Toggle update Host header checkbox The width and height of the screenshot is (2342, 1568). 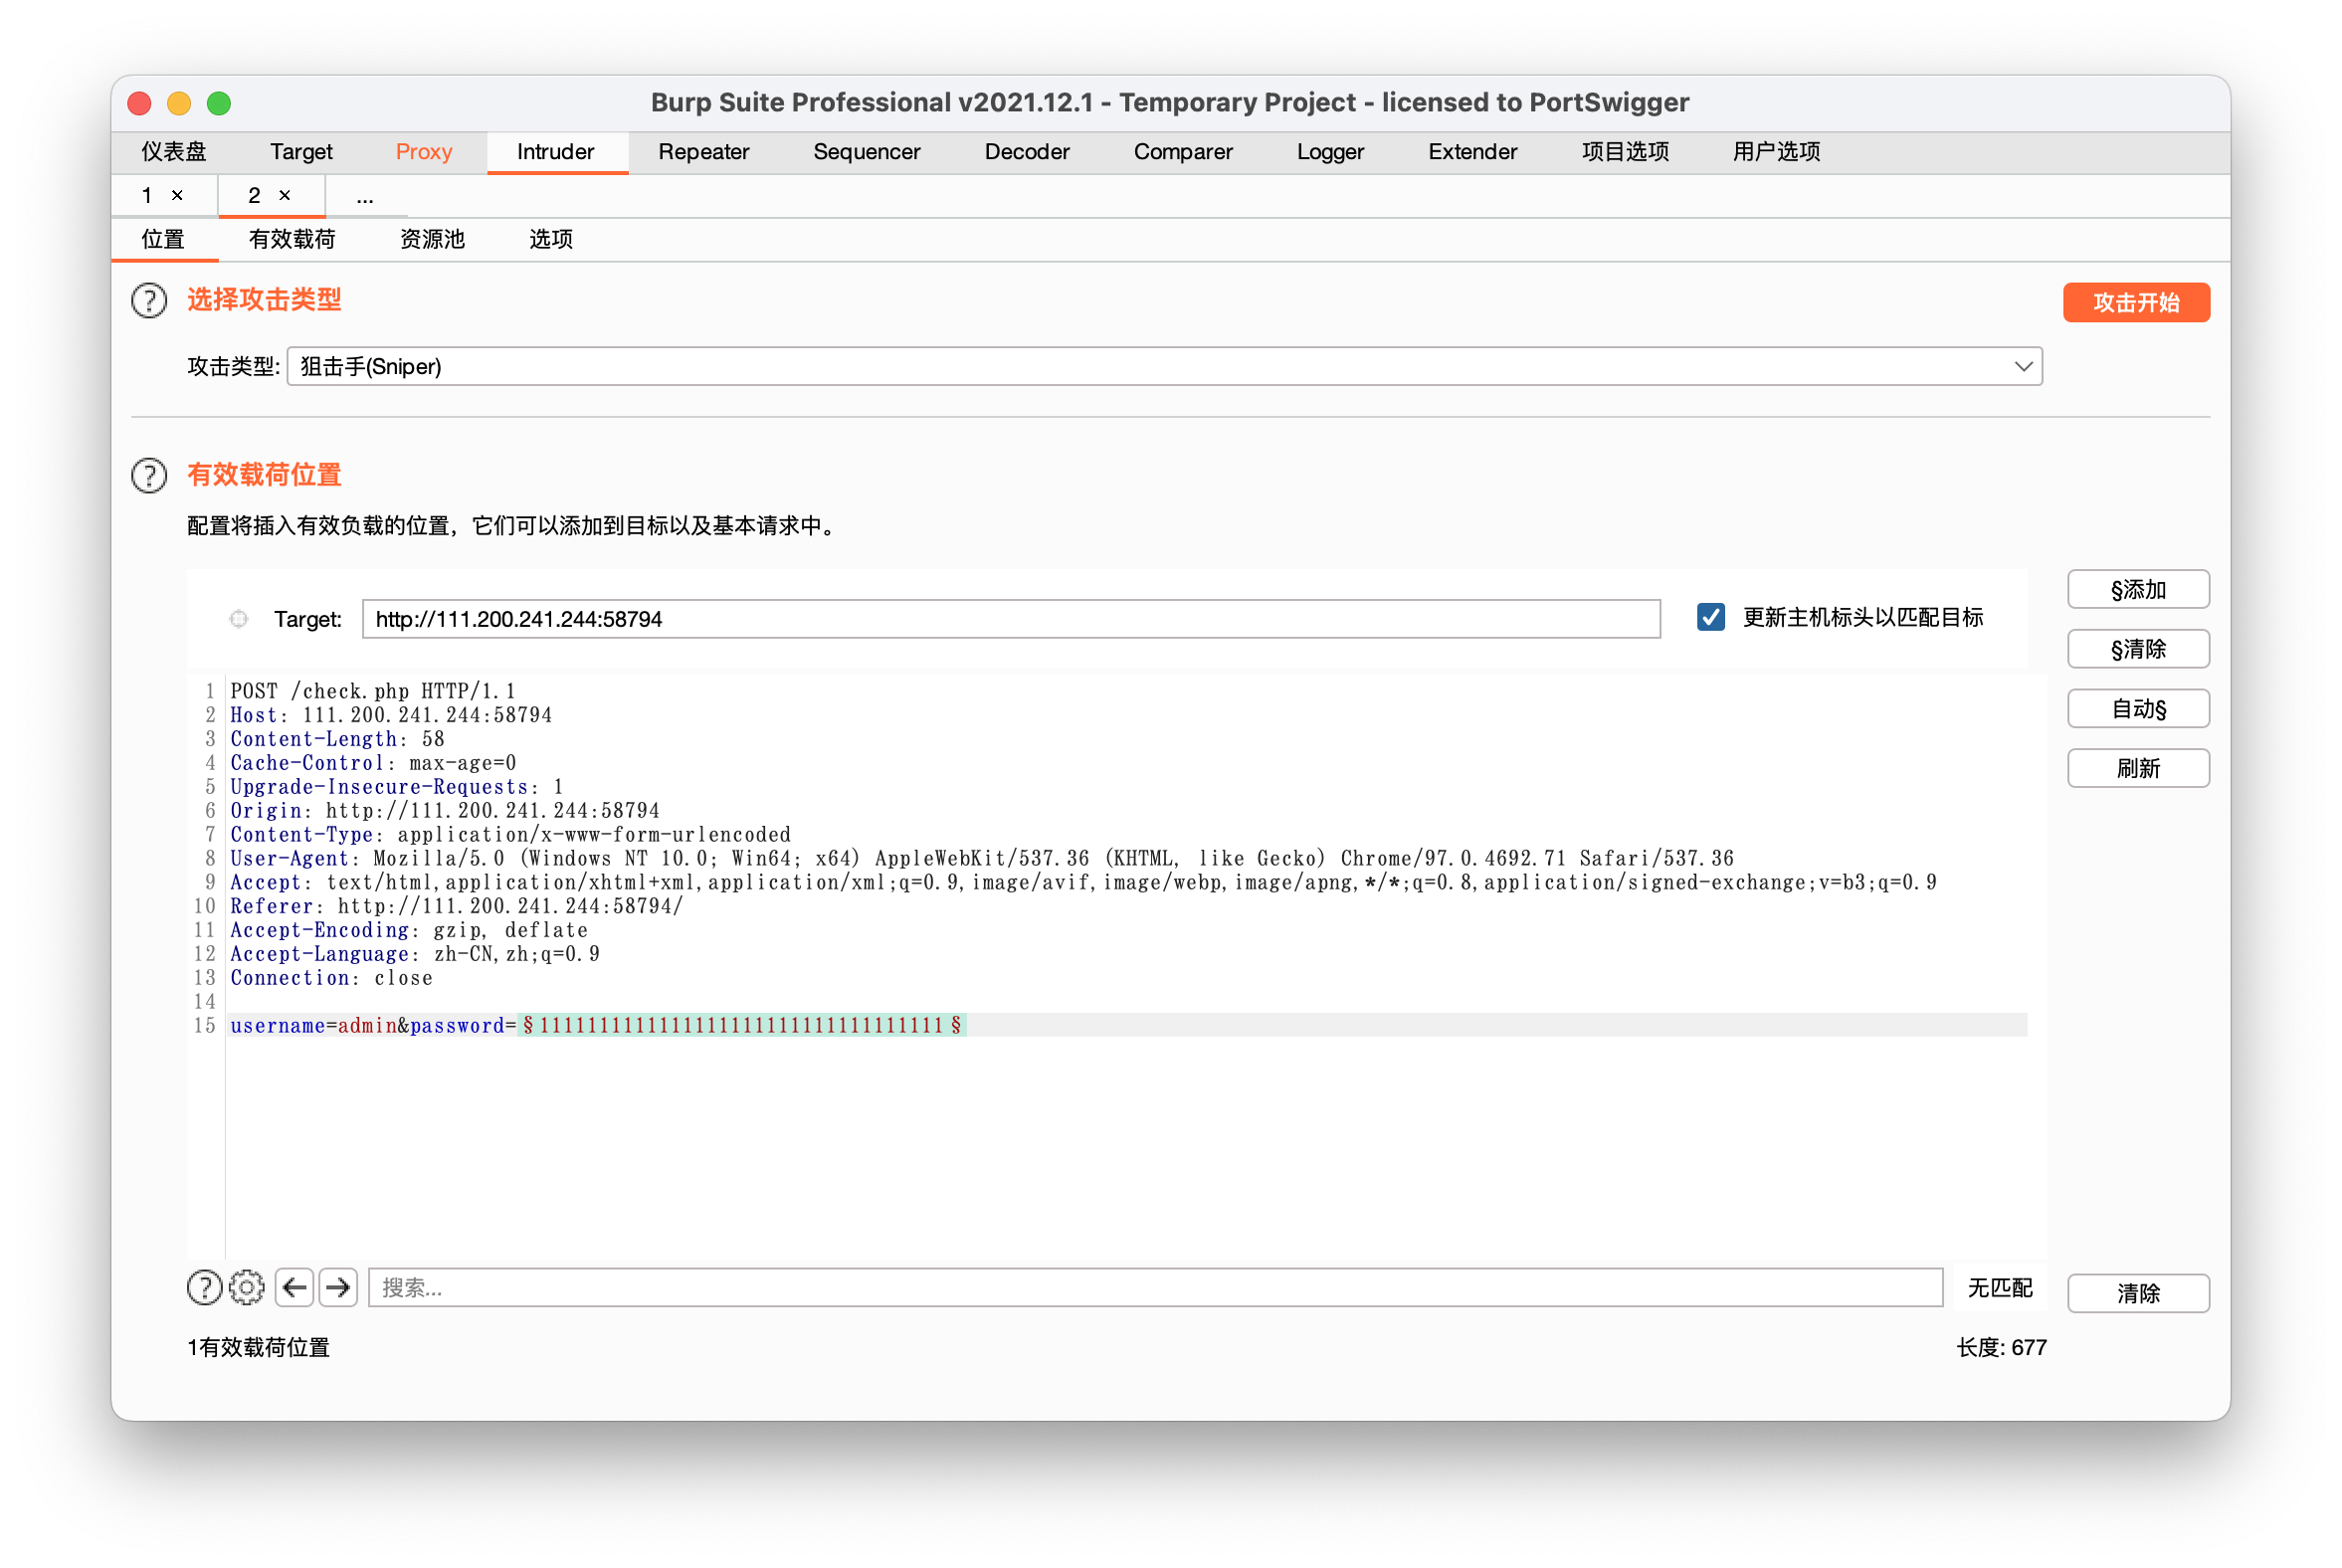tap(1711, 618)
